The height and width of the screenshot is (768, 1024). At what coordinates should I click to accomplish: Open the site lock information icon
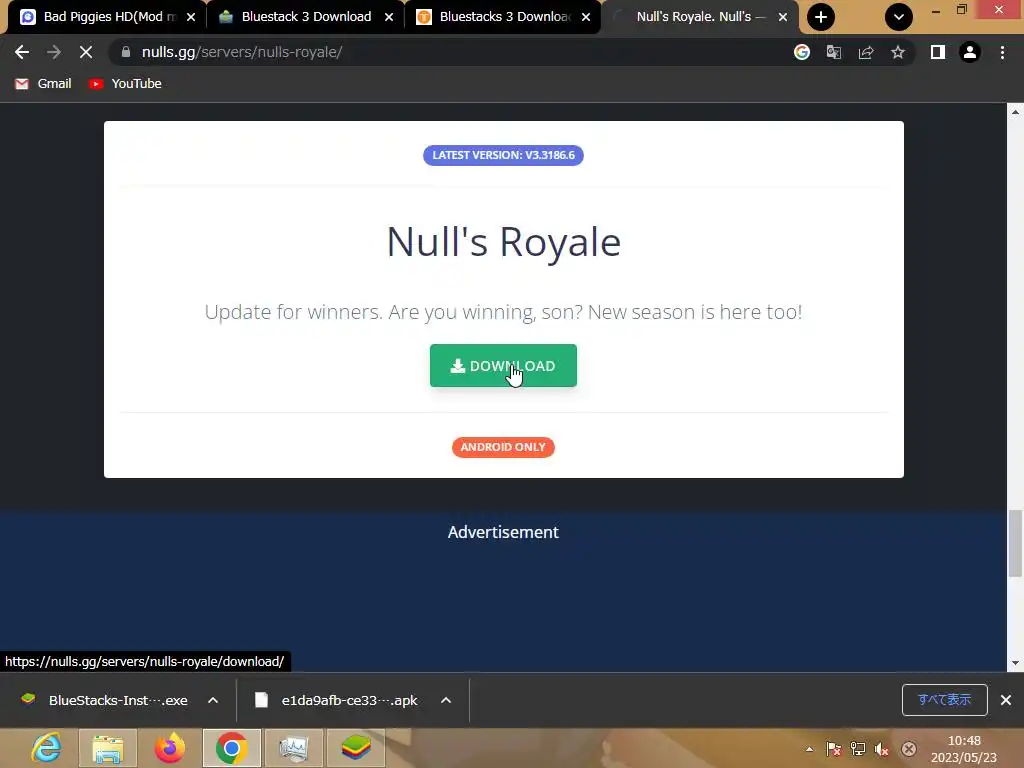126,52
